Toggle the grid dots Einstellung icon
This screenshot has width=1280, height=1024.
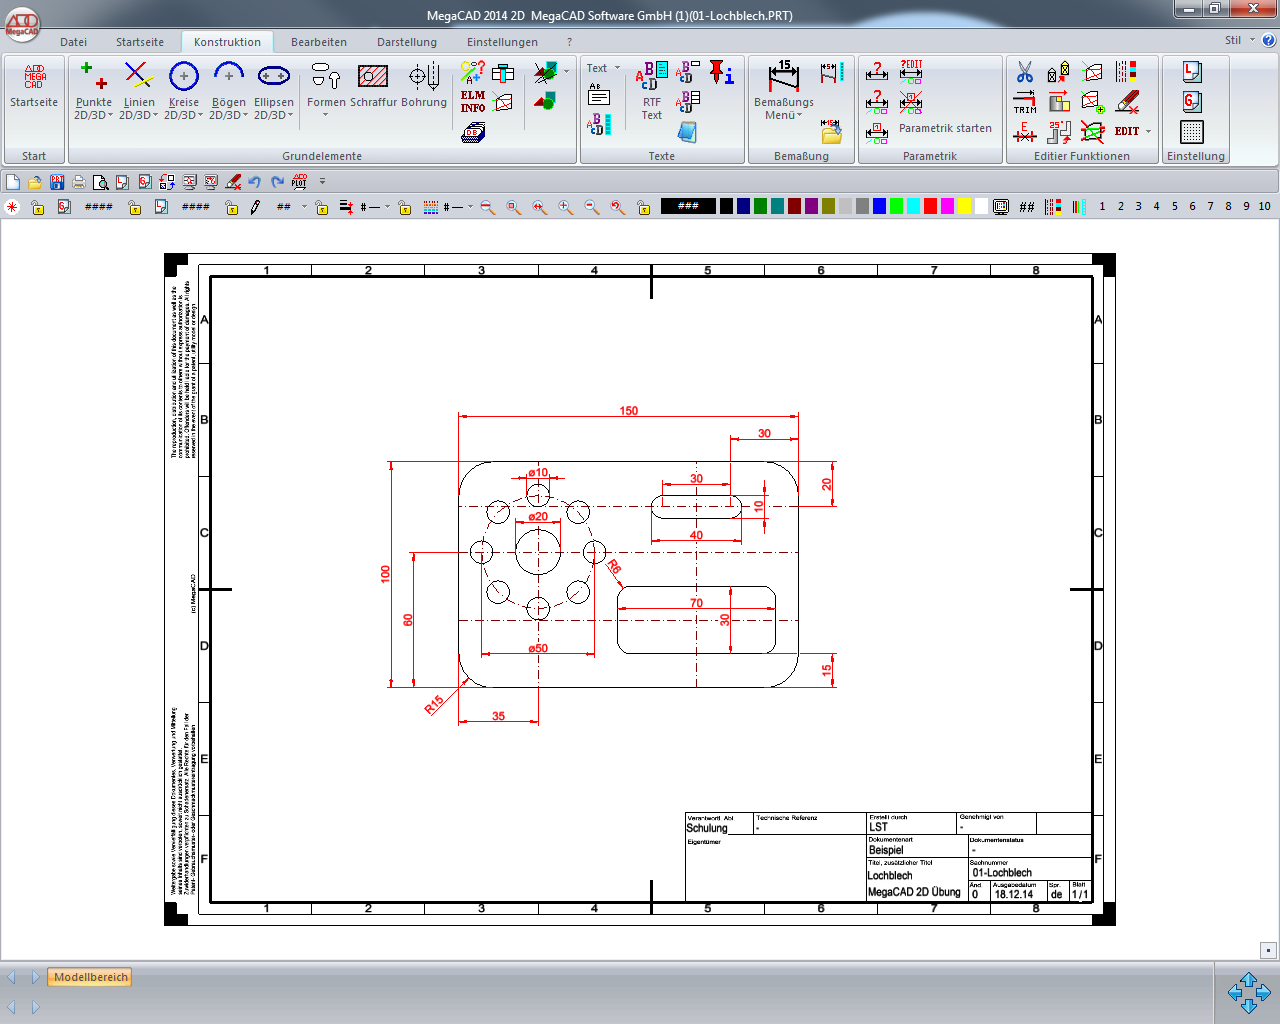click(x=1191, y=132)
